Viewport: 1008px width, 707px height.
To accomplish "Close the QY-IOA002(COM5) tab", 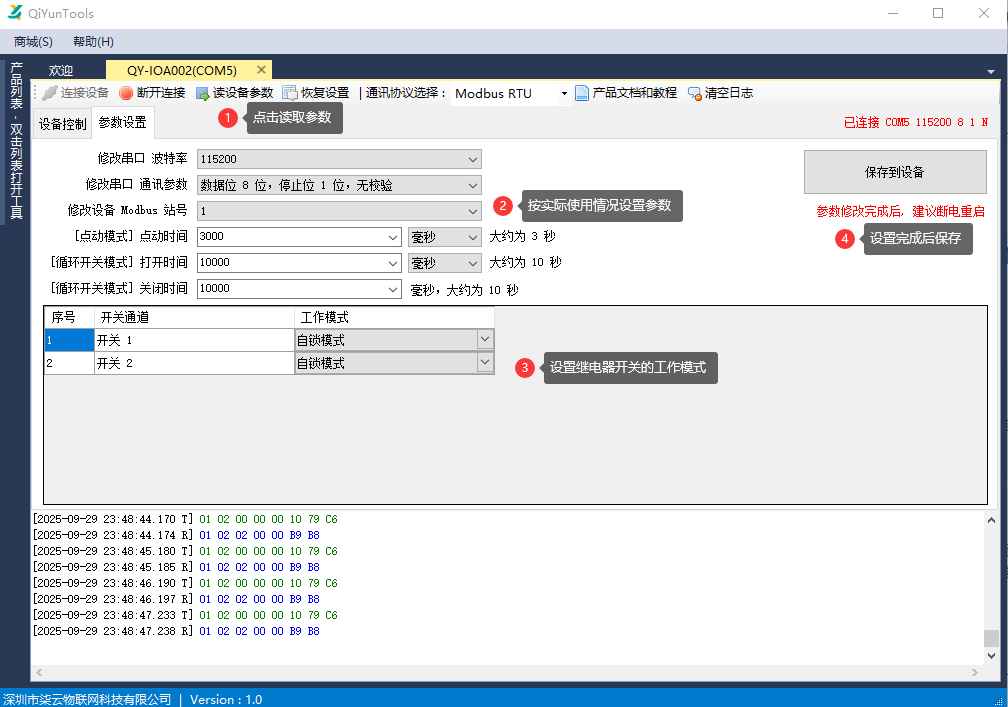I will [x=262, y=70].
